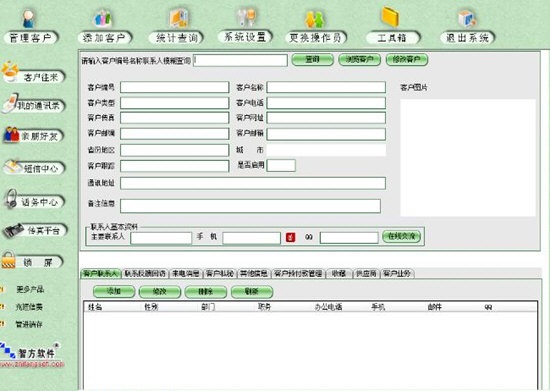Image resolution: width=550 pixels, height=391 pixels.
Task: Switch to the 联系反馈回访 tab
Action: (x=145, y=274)
